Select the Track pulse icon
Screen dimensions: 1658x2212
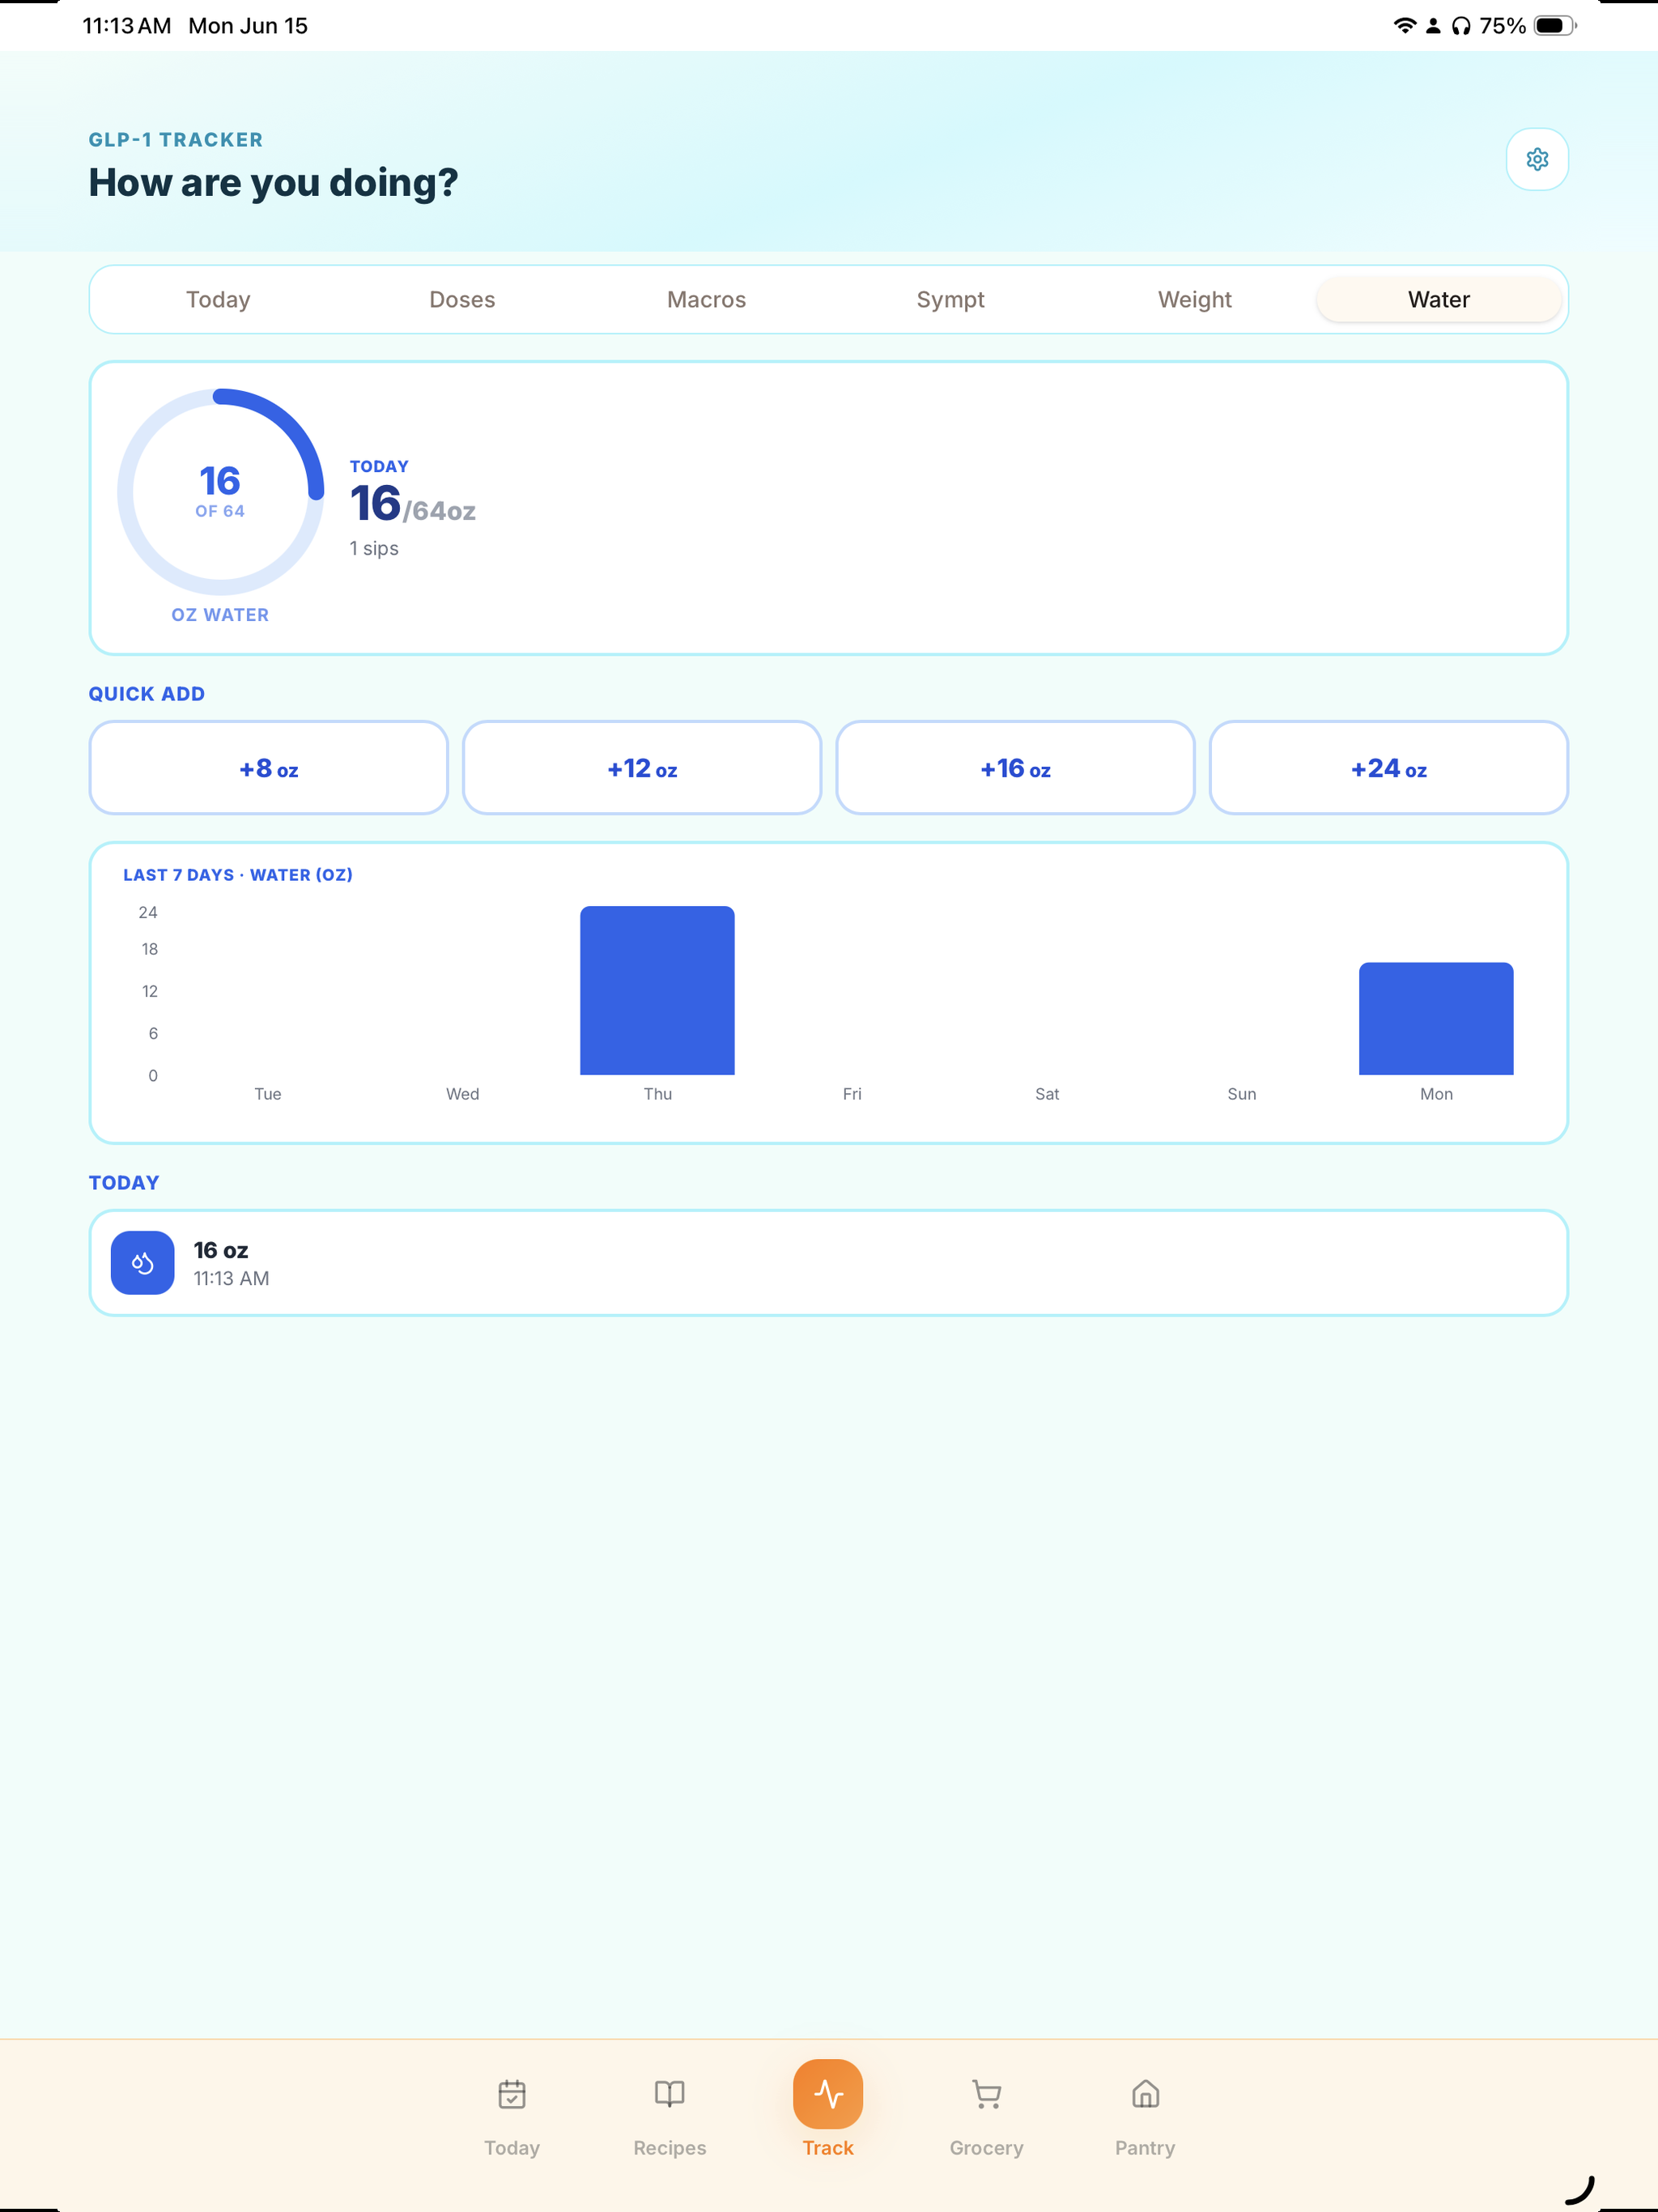click(828, 2093)
